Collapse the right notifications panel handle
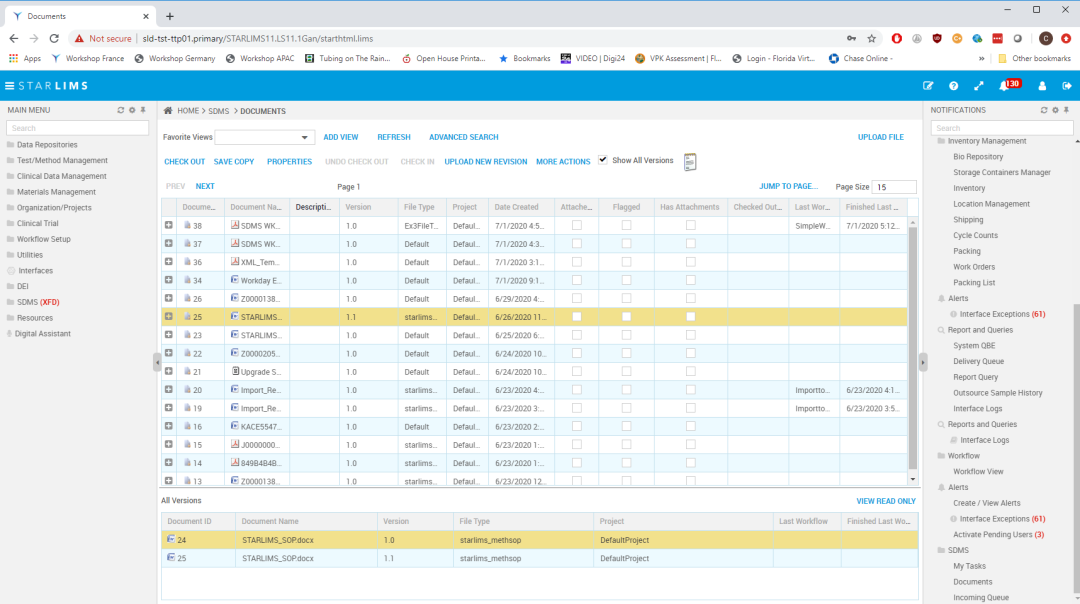Viewport: 1080px width, 604px height. tap(923, 362)
